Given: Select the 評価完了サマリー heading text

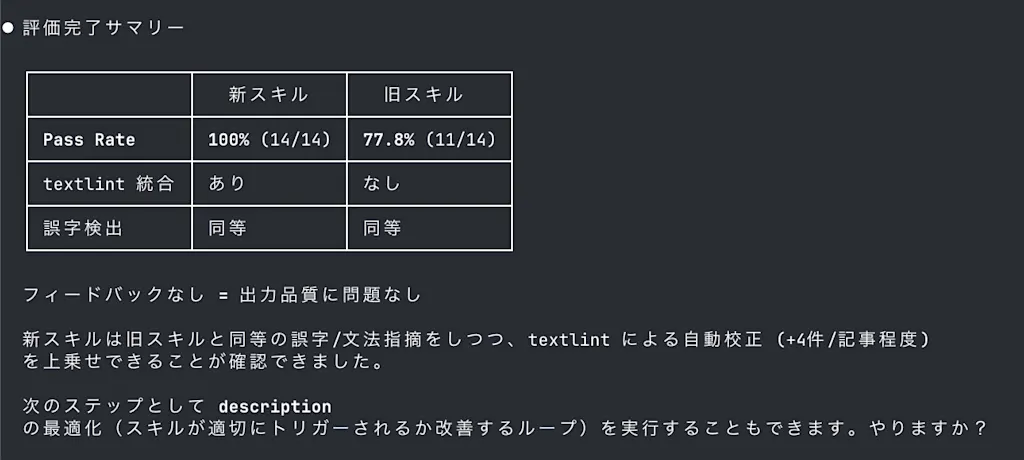Looking at the screenshot, I should point(104,29).
